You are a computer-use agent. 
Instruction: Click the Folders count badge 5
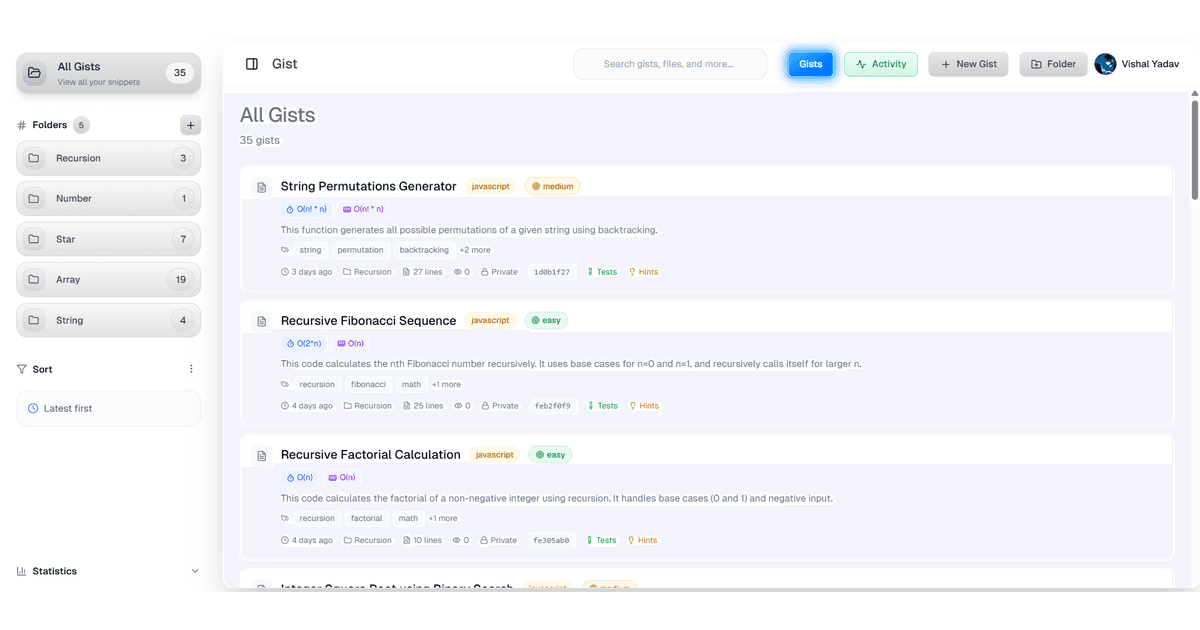81,125
